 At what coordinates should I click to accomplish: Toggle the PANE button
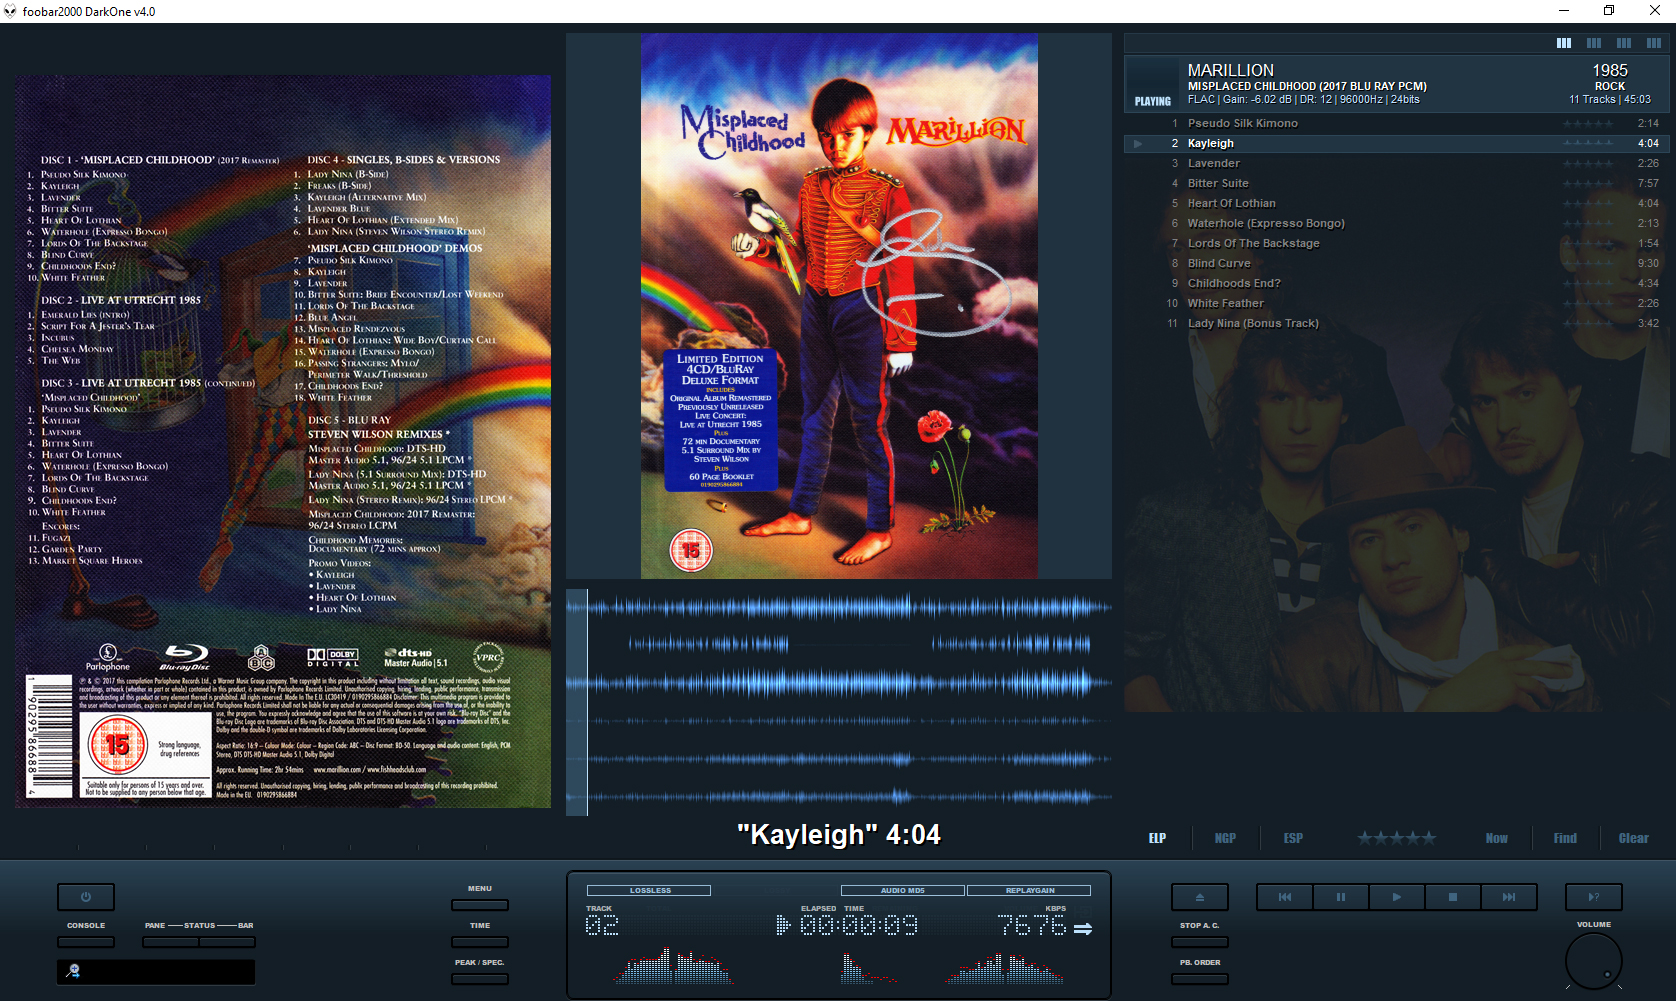click(171, 942)
